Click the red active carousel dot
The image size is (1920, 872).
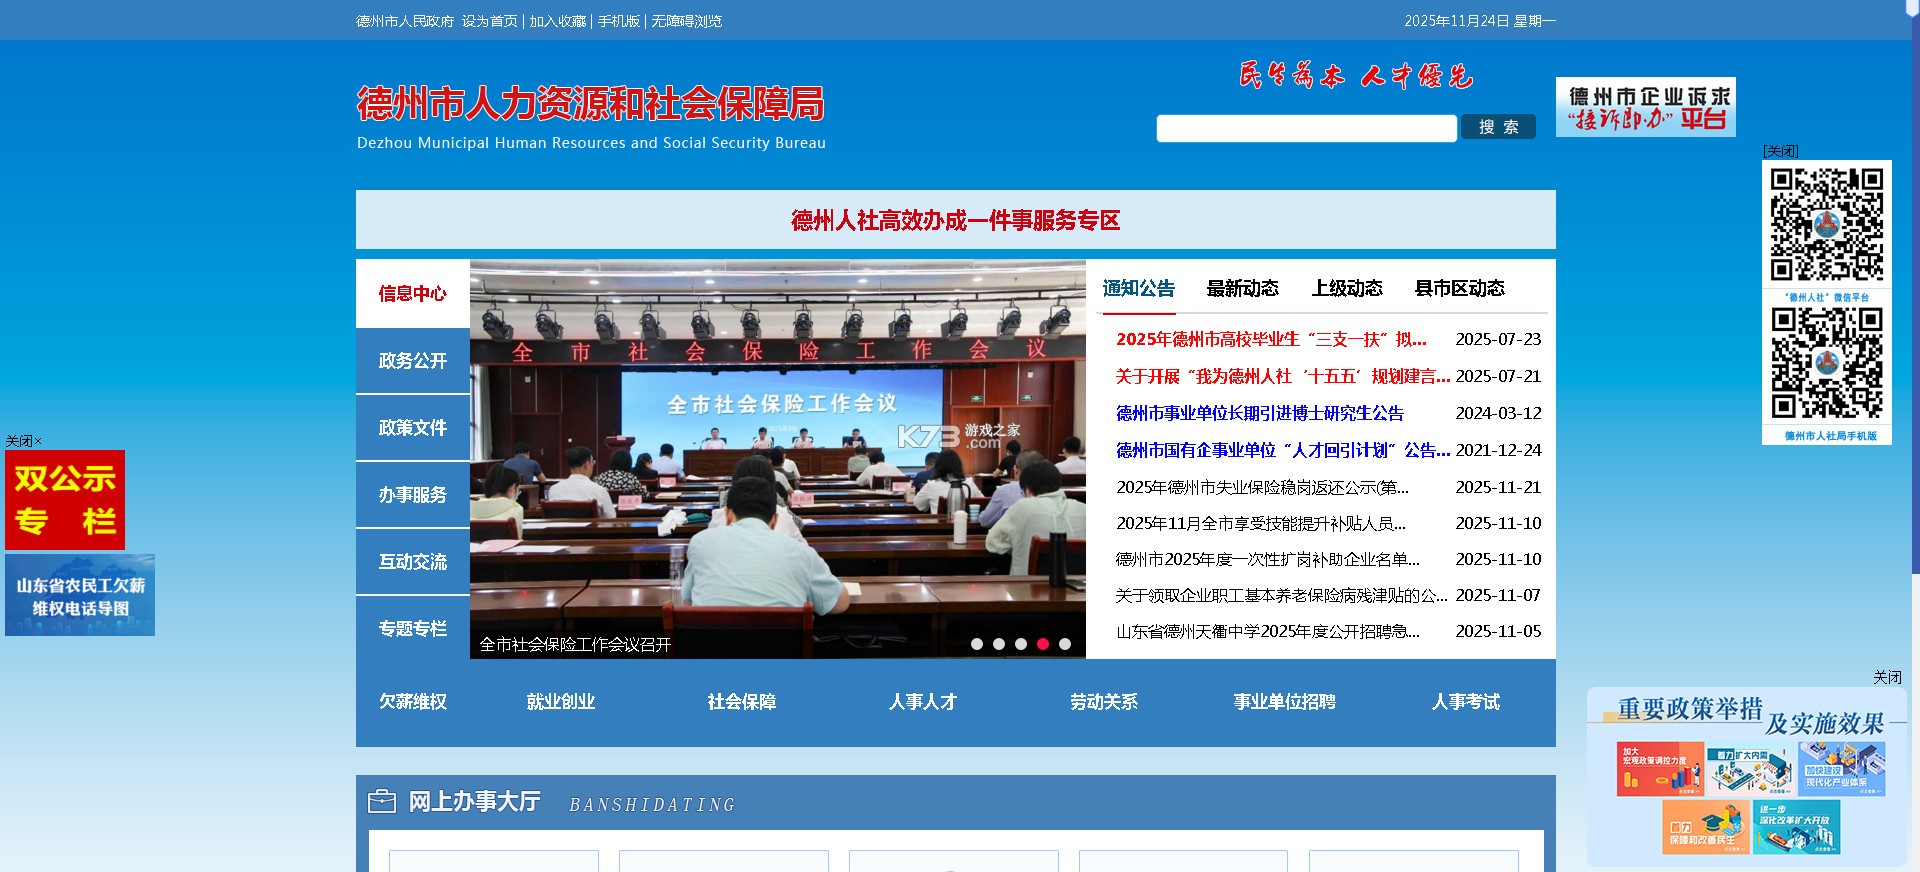(1043, 644)
